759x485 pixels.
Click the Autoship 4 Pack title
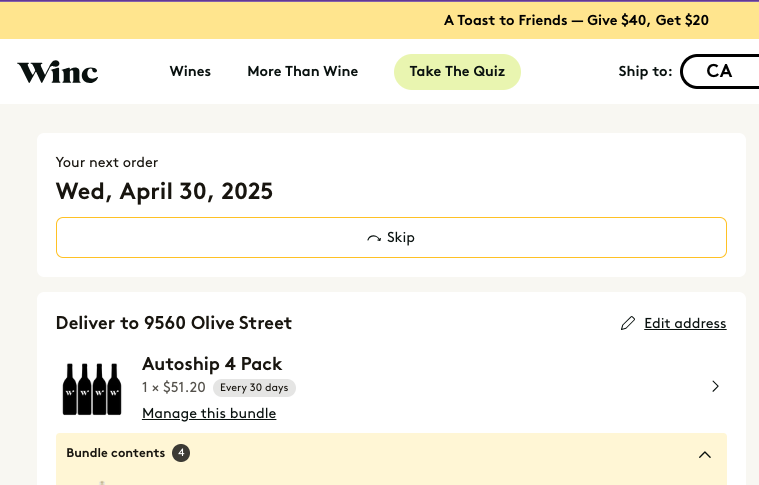(x=212, y=364)
